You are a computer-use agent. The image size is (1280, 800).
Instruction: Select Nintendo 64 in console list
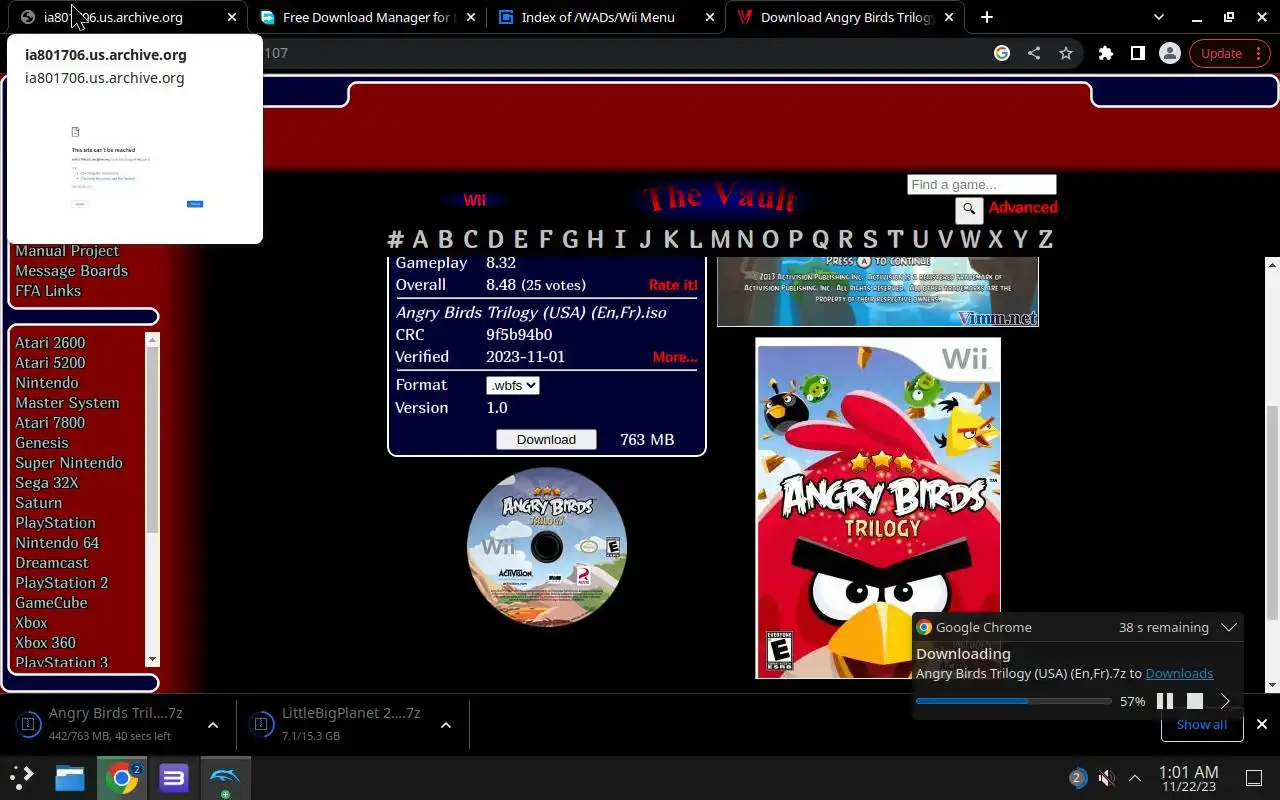57,543
